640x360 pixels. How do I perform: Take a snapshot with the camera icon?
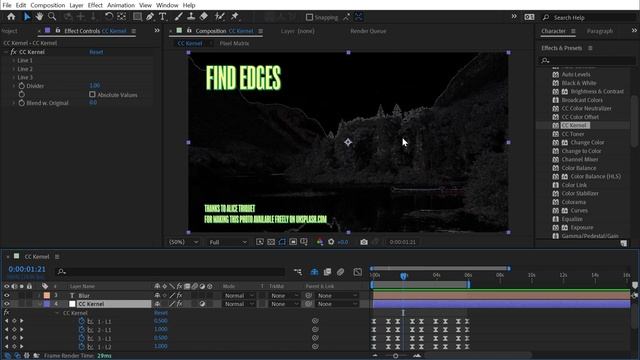pyautogui.click(x=364, y=242)
